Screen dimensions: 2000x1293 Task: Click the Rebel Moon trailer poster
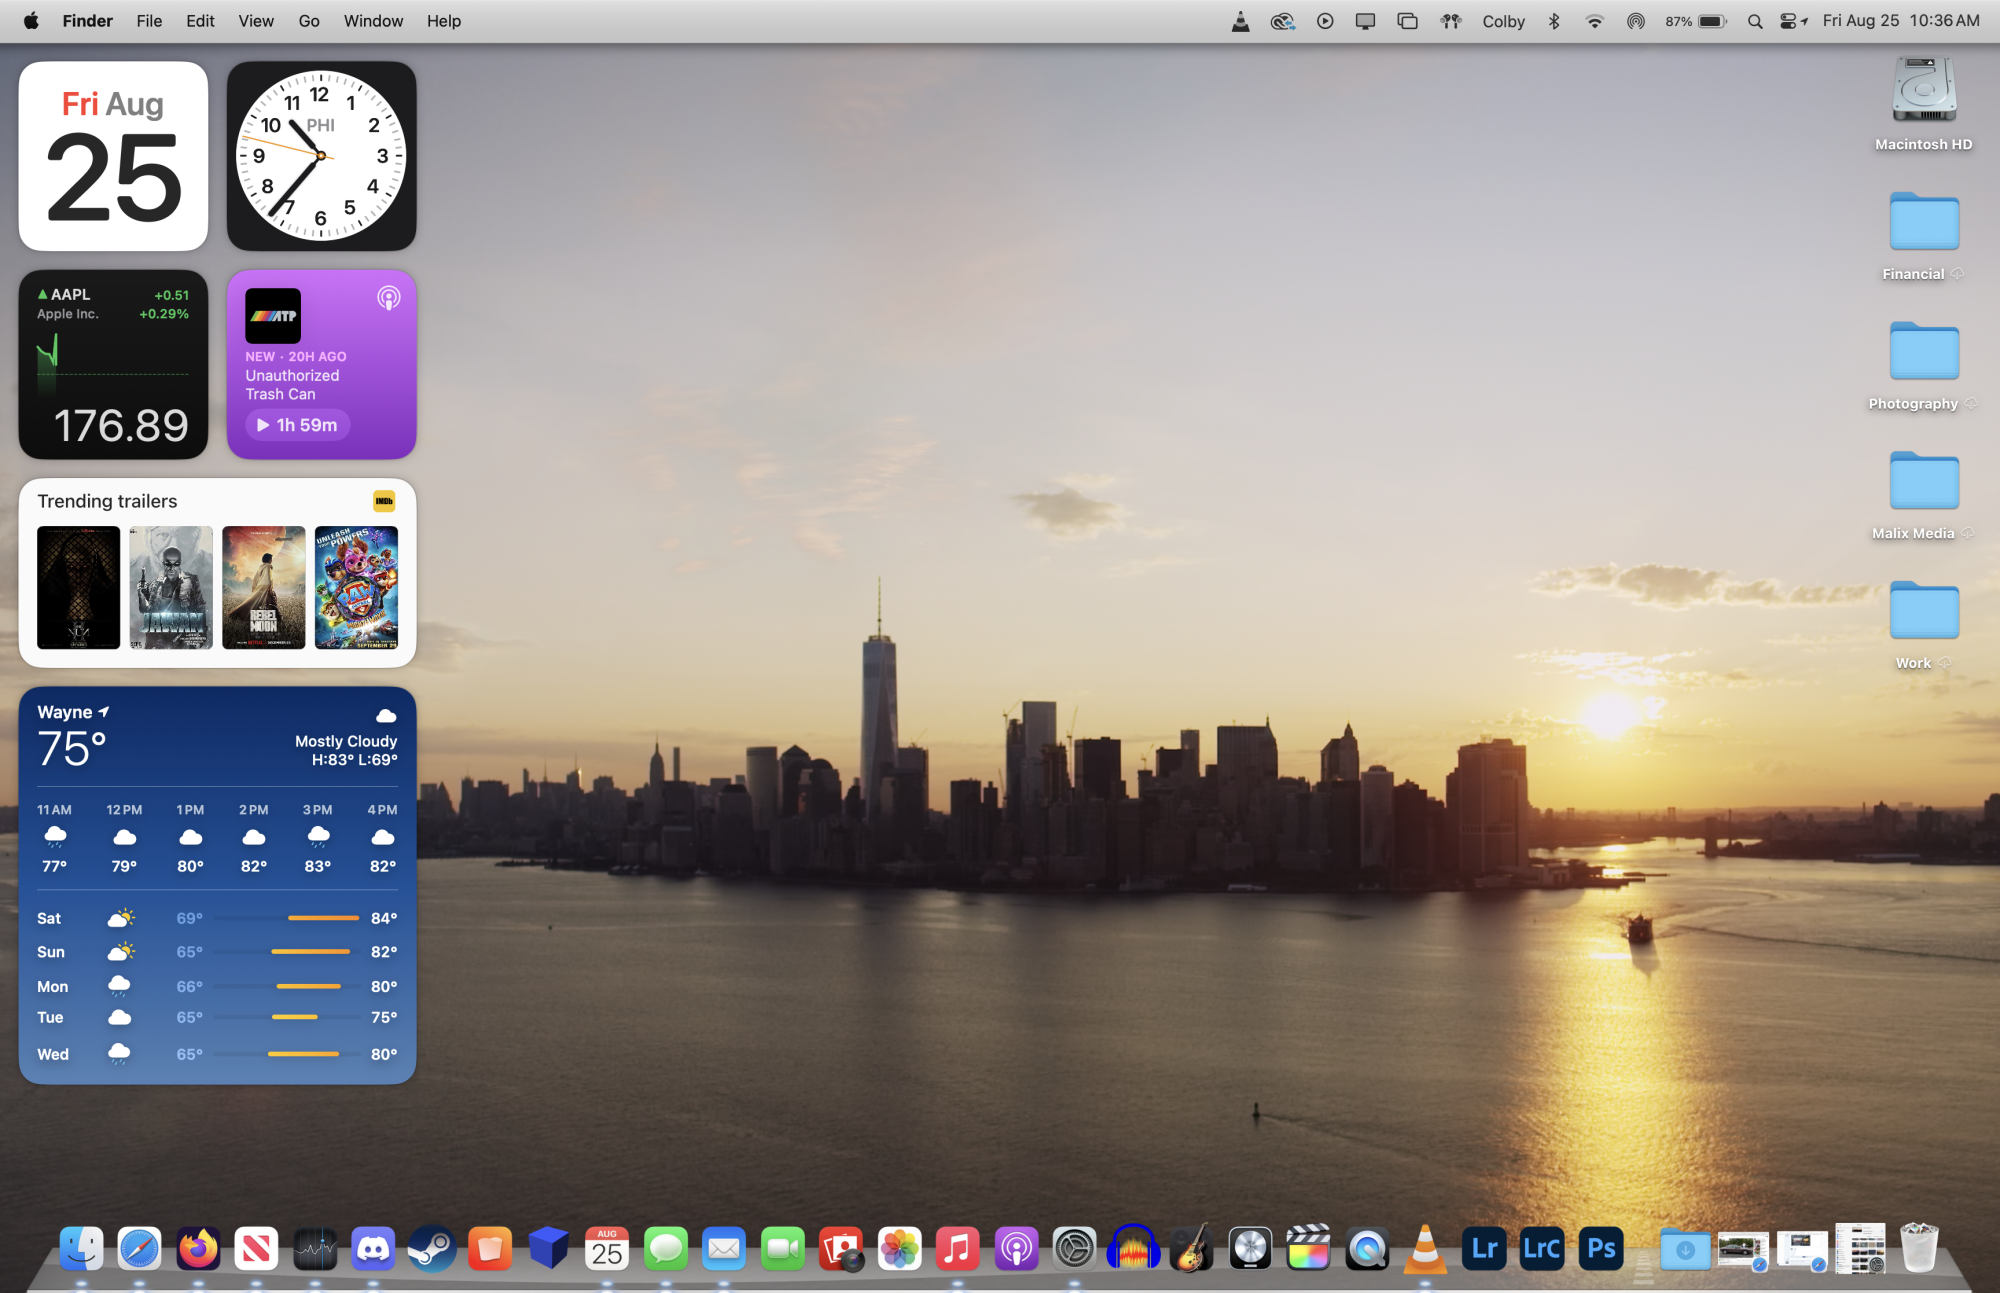coord(263,587)
